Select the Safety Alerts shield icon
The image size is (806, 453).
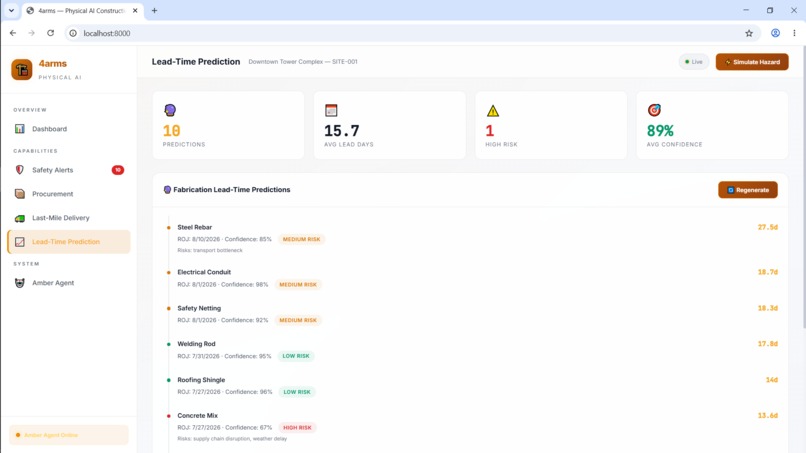(x=20, y=170)
